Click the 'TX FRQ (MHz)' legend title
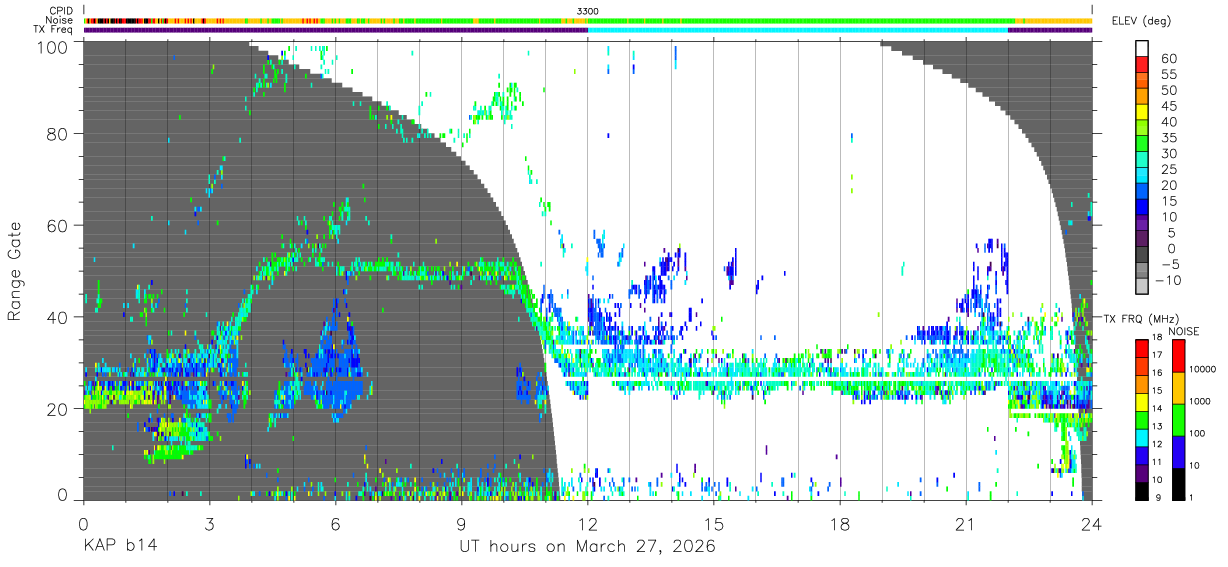The image size is (1228, 567). pyautogui.click(x=1141, y=319)
